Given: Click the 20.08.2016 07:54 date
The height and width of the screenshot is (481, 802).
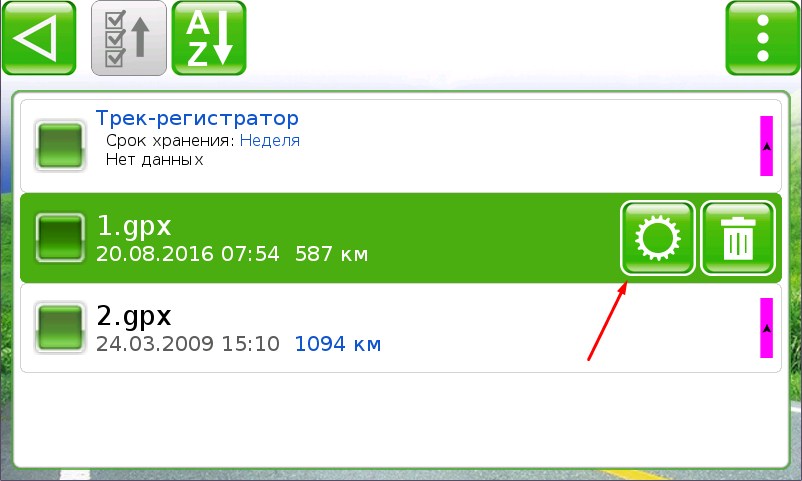Looking at the screenshot, I should point(188,254).
